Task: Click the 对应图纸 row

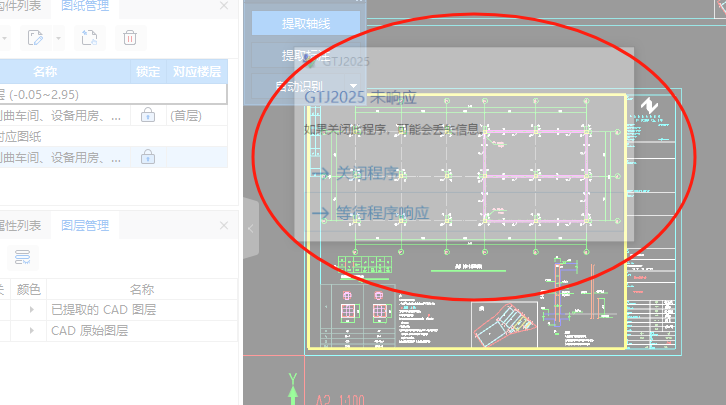Action: tap(113, 137)
